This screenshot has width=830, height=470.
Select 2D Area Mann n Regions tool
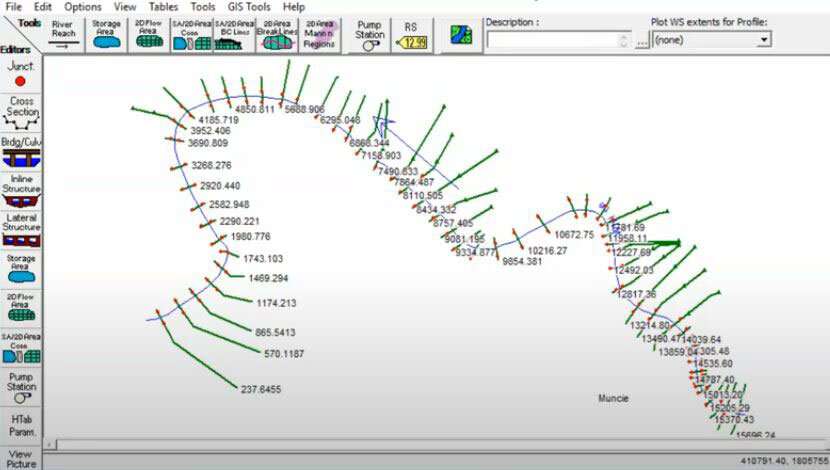click(320, 35)
